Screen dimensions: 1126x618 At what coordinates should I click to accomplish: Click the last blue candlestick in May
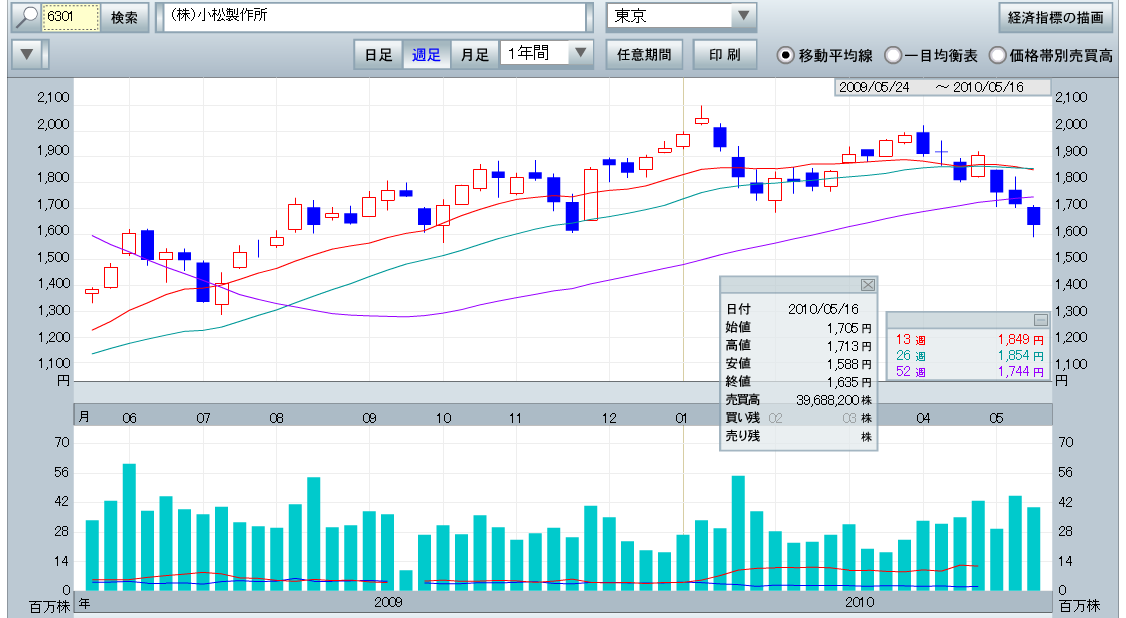[x=1034, y=216]
